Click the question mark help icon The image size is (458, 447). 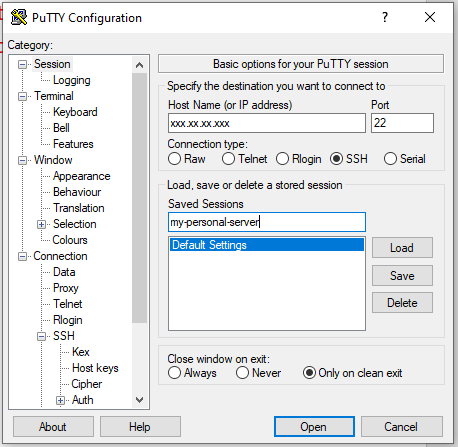click(385, 17)
